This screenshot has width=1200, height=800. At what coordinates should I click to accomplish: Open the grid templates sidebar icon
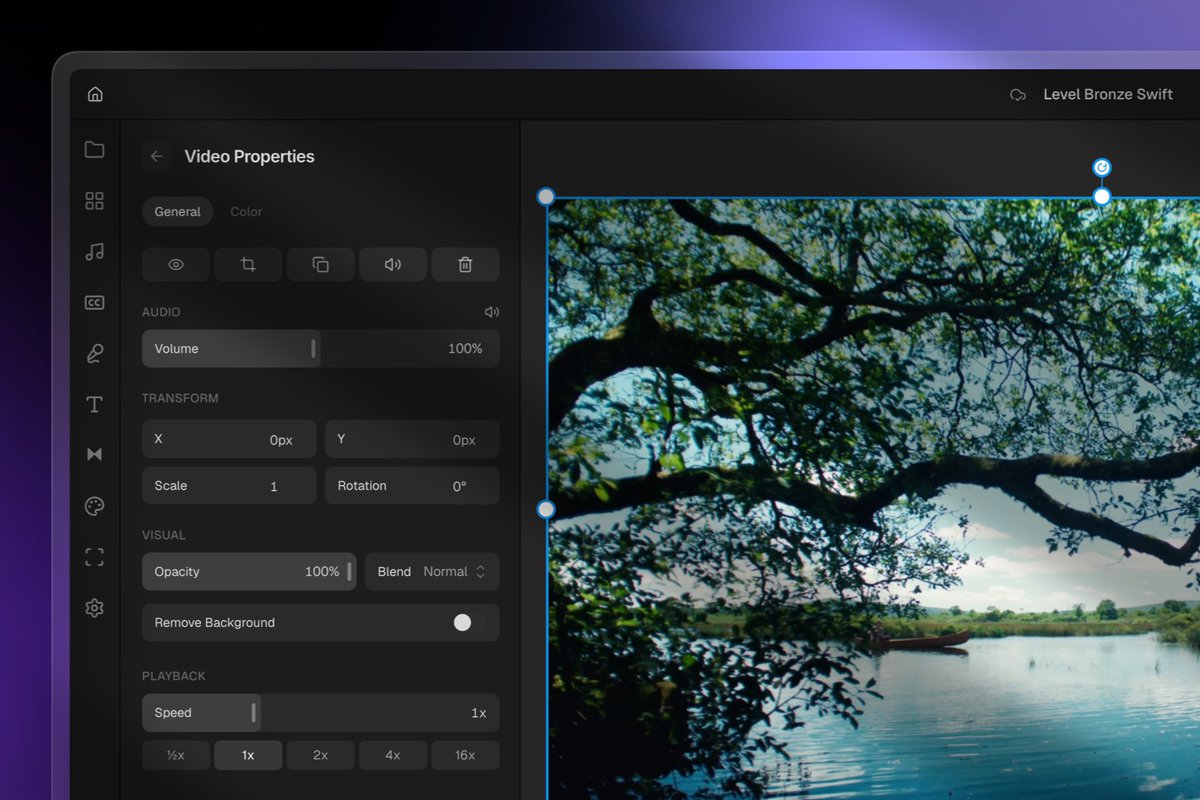(x=94, y=201)
